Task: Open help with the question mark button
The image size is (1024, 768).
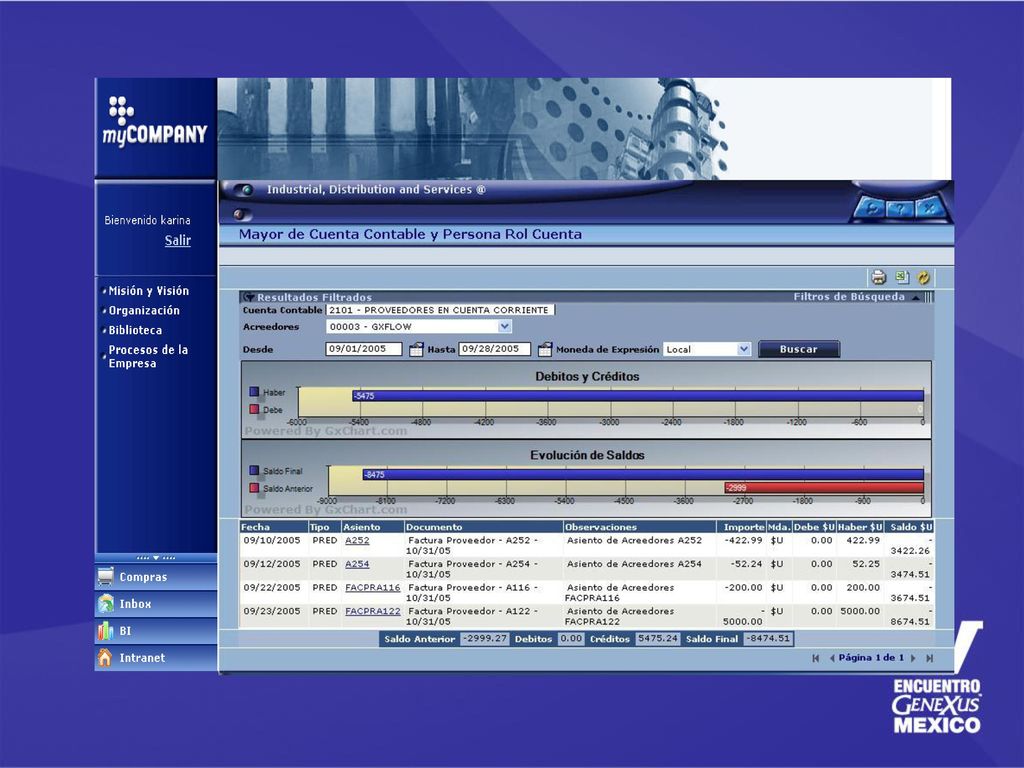Action: point(900,209)
